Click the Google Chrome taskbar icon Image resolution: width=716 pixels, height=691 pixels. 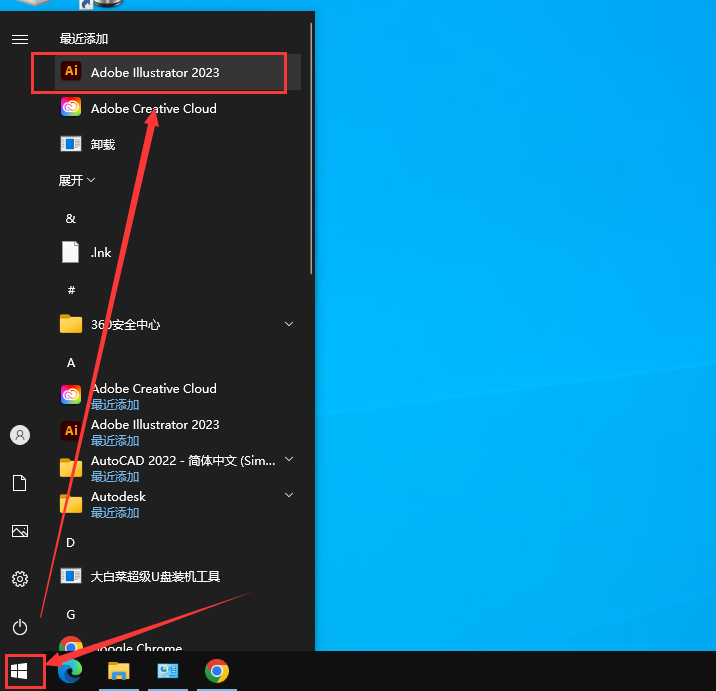[x=217, y=671]
